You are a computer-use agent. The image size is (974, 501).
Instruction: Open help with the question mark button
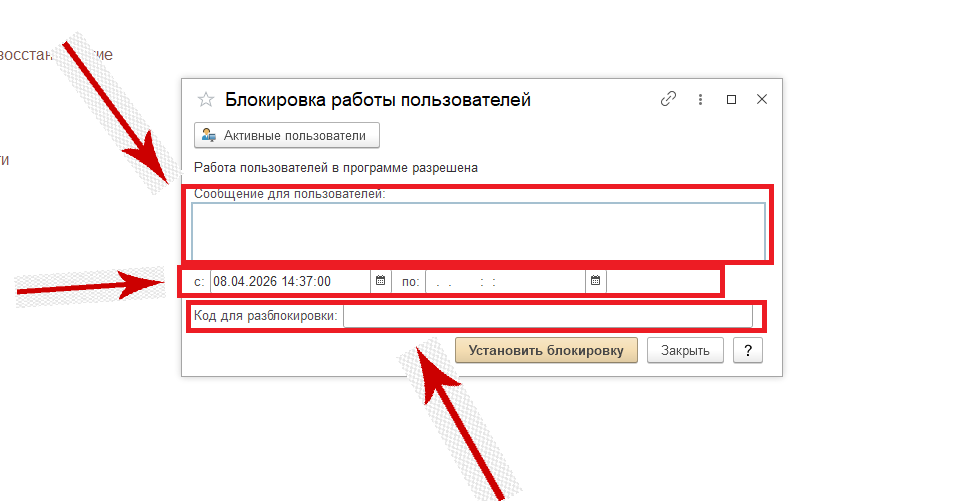click(x=748, y=350)
